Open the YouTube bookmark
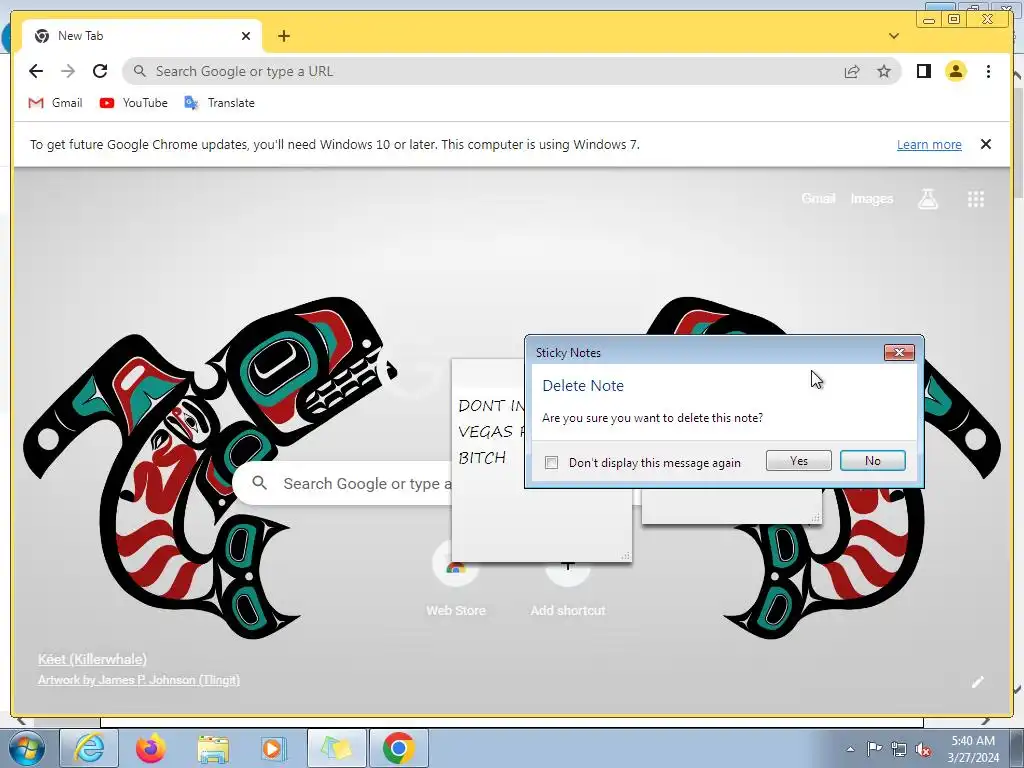This screenshot has height=768, width=1024. [134, 103]
